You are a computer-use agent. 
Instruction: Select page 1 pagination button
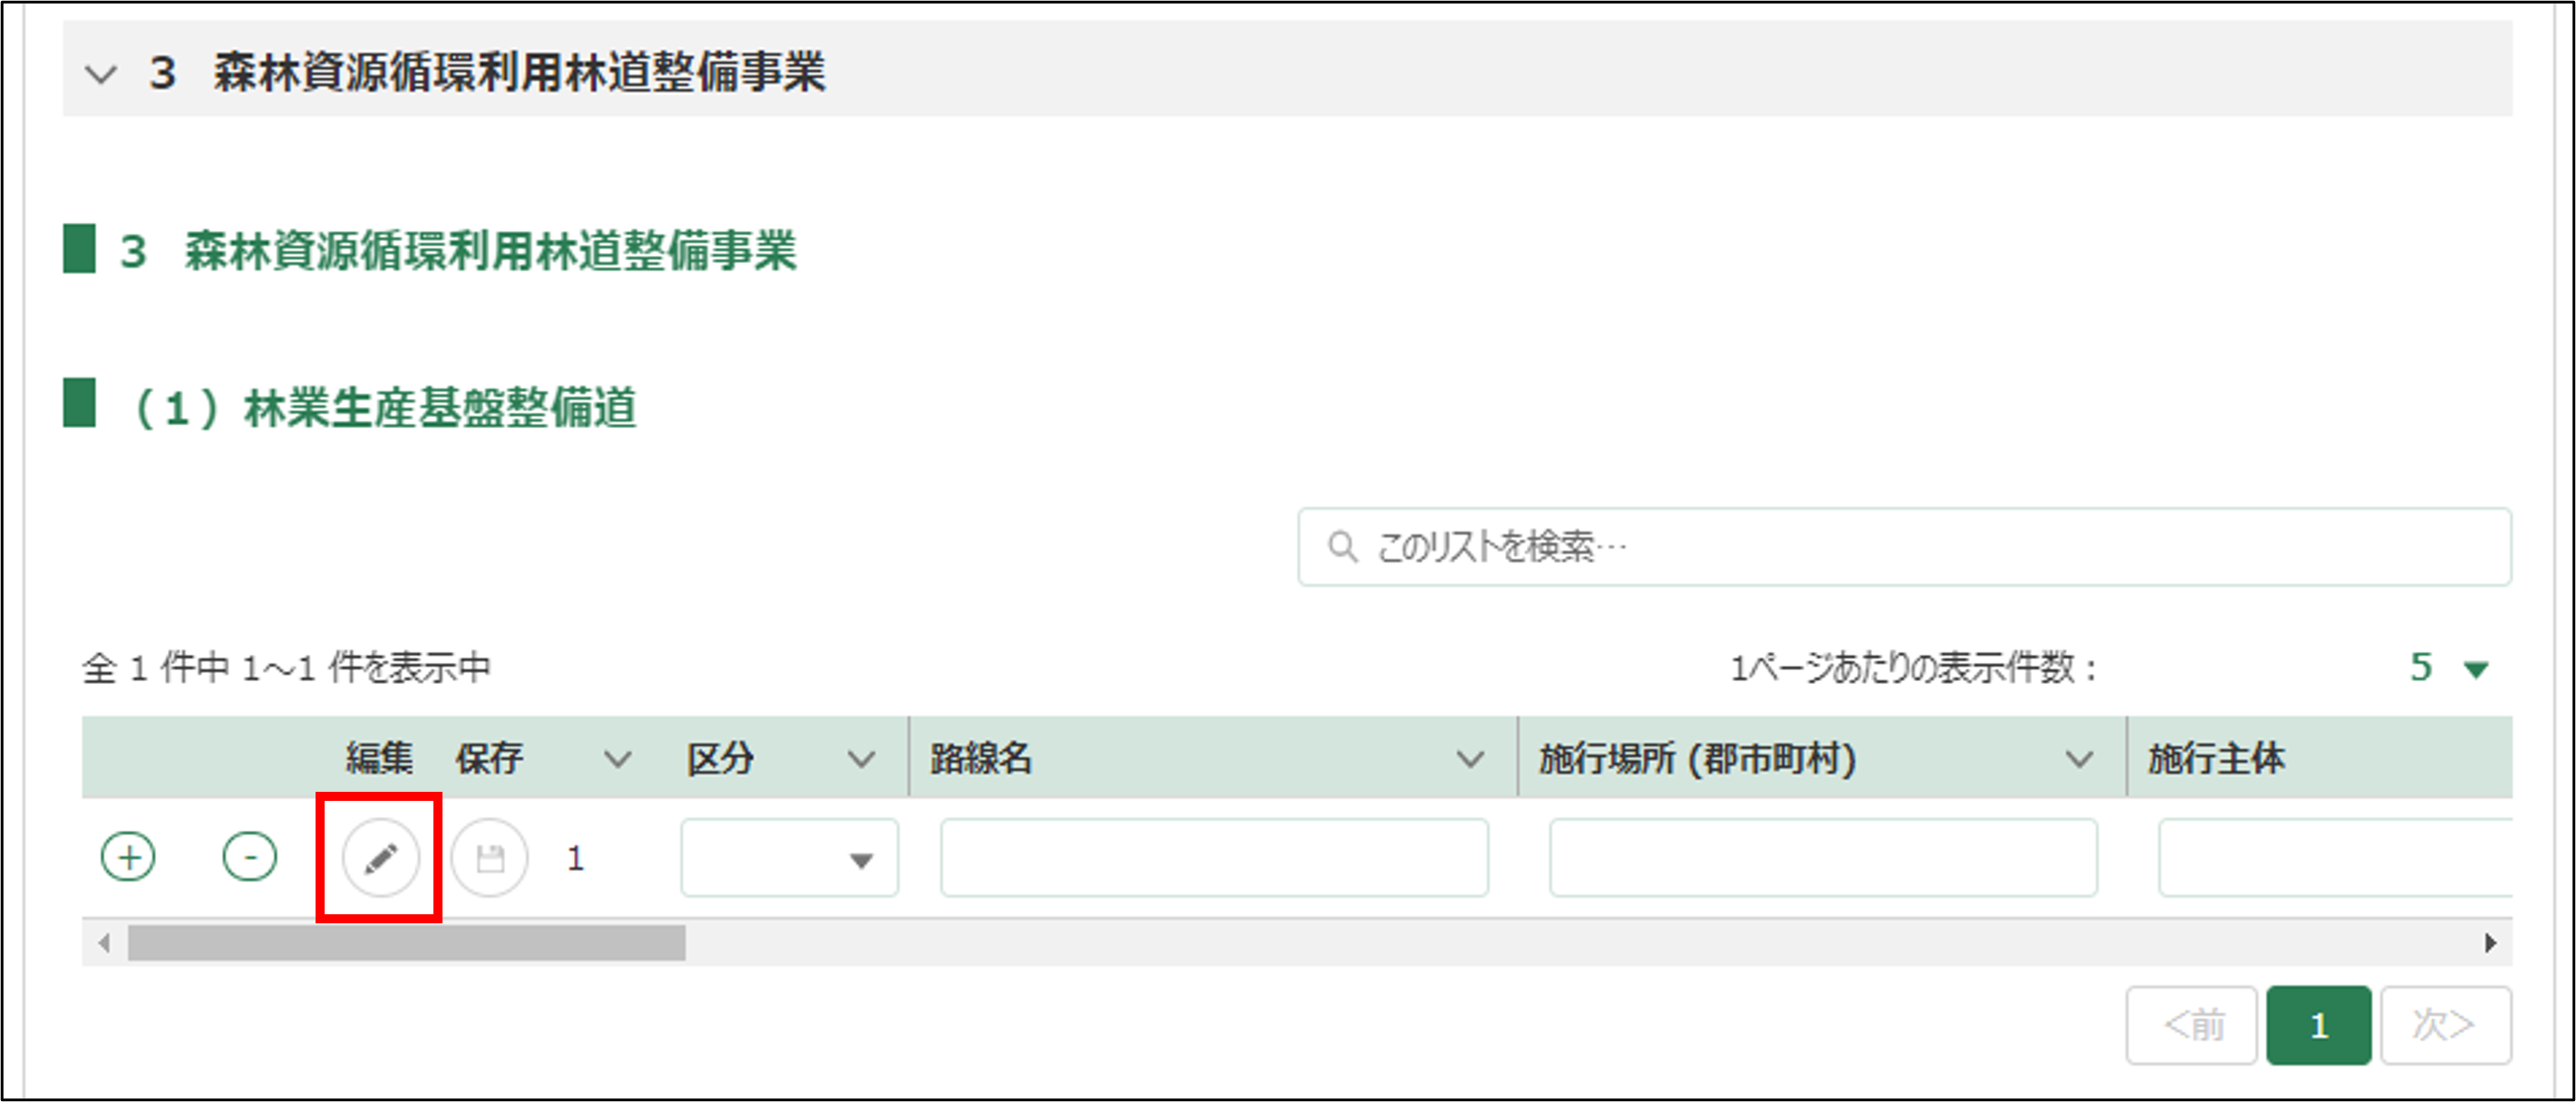coord(2318,1025)
